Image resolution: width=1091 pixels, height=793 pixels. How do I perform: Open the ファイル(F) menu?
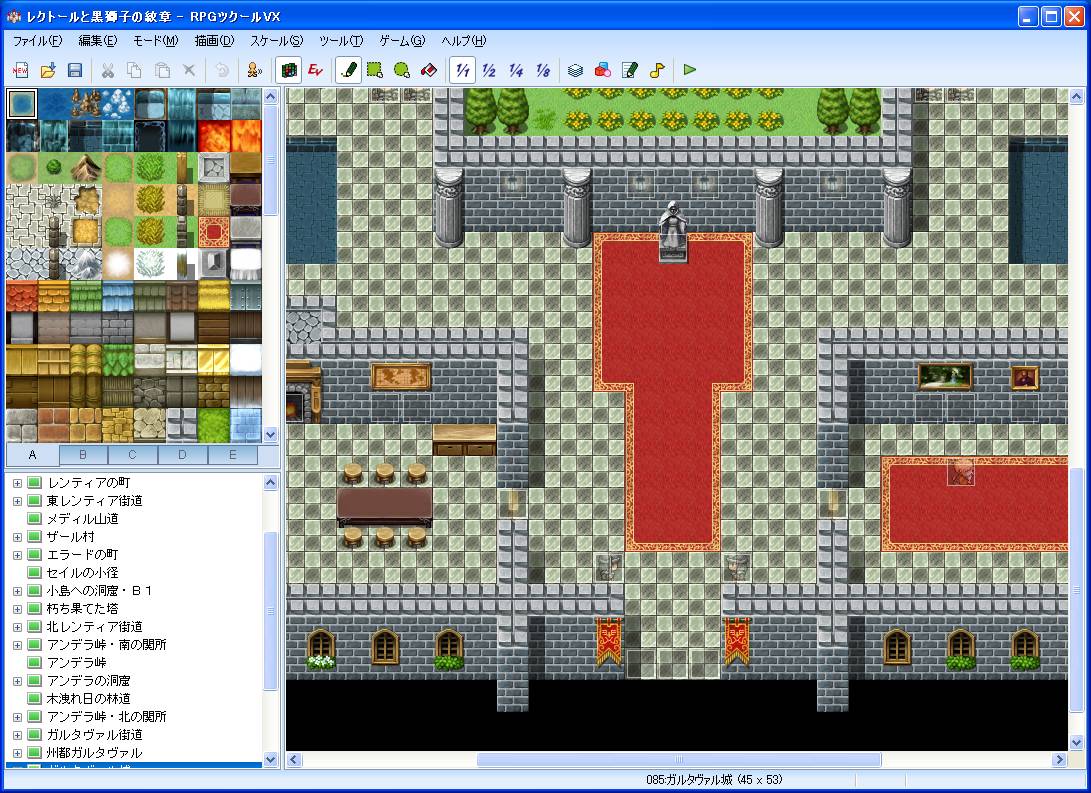click(x=38, y=41)
